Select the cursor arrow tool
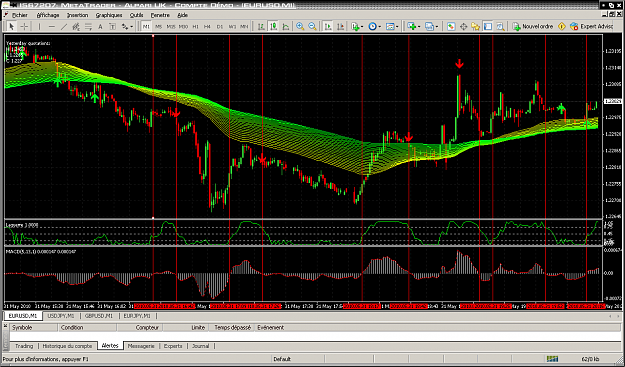Image resolution: width=625 pixels, height=367 pixels. point(12,27)
